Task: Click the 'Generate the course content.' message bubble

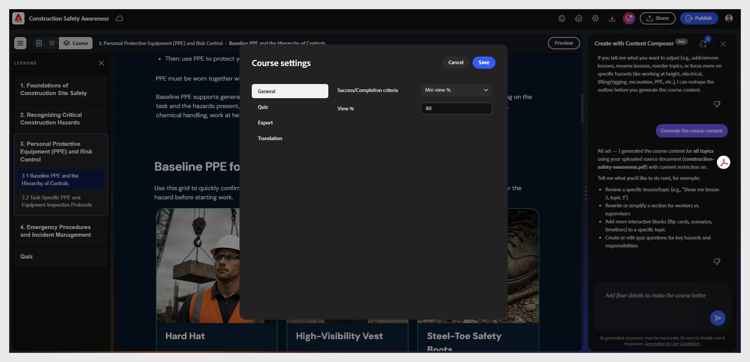Action: pos(691,131)
